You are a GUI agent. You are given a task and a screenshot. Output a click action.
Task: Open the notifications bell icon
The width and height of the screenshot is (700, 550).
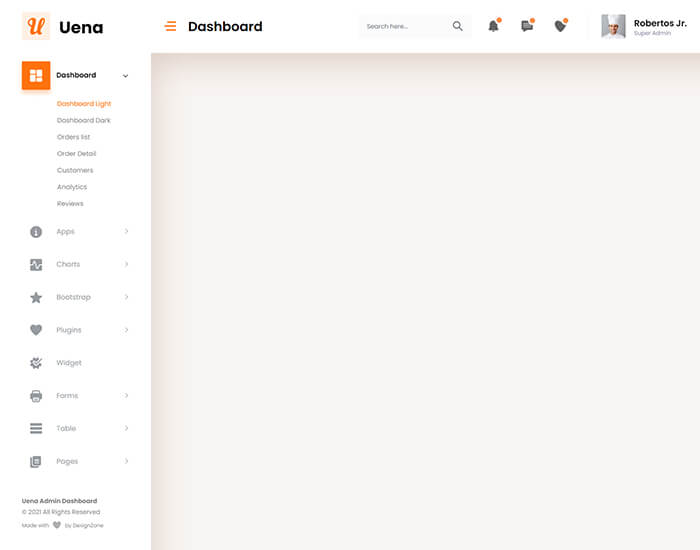pyautogui.click(x=493, y=26)
